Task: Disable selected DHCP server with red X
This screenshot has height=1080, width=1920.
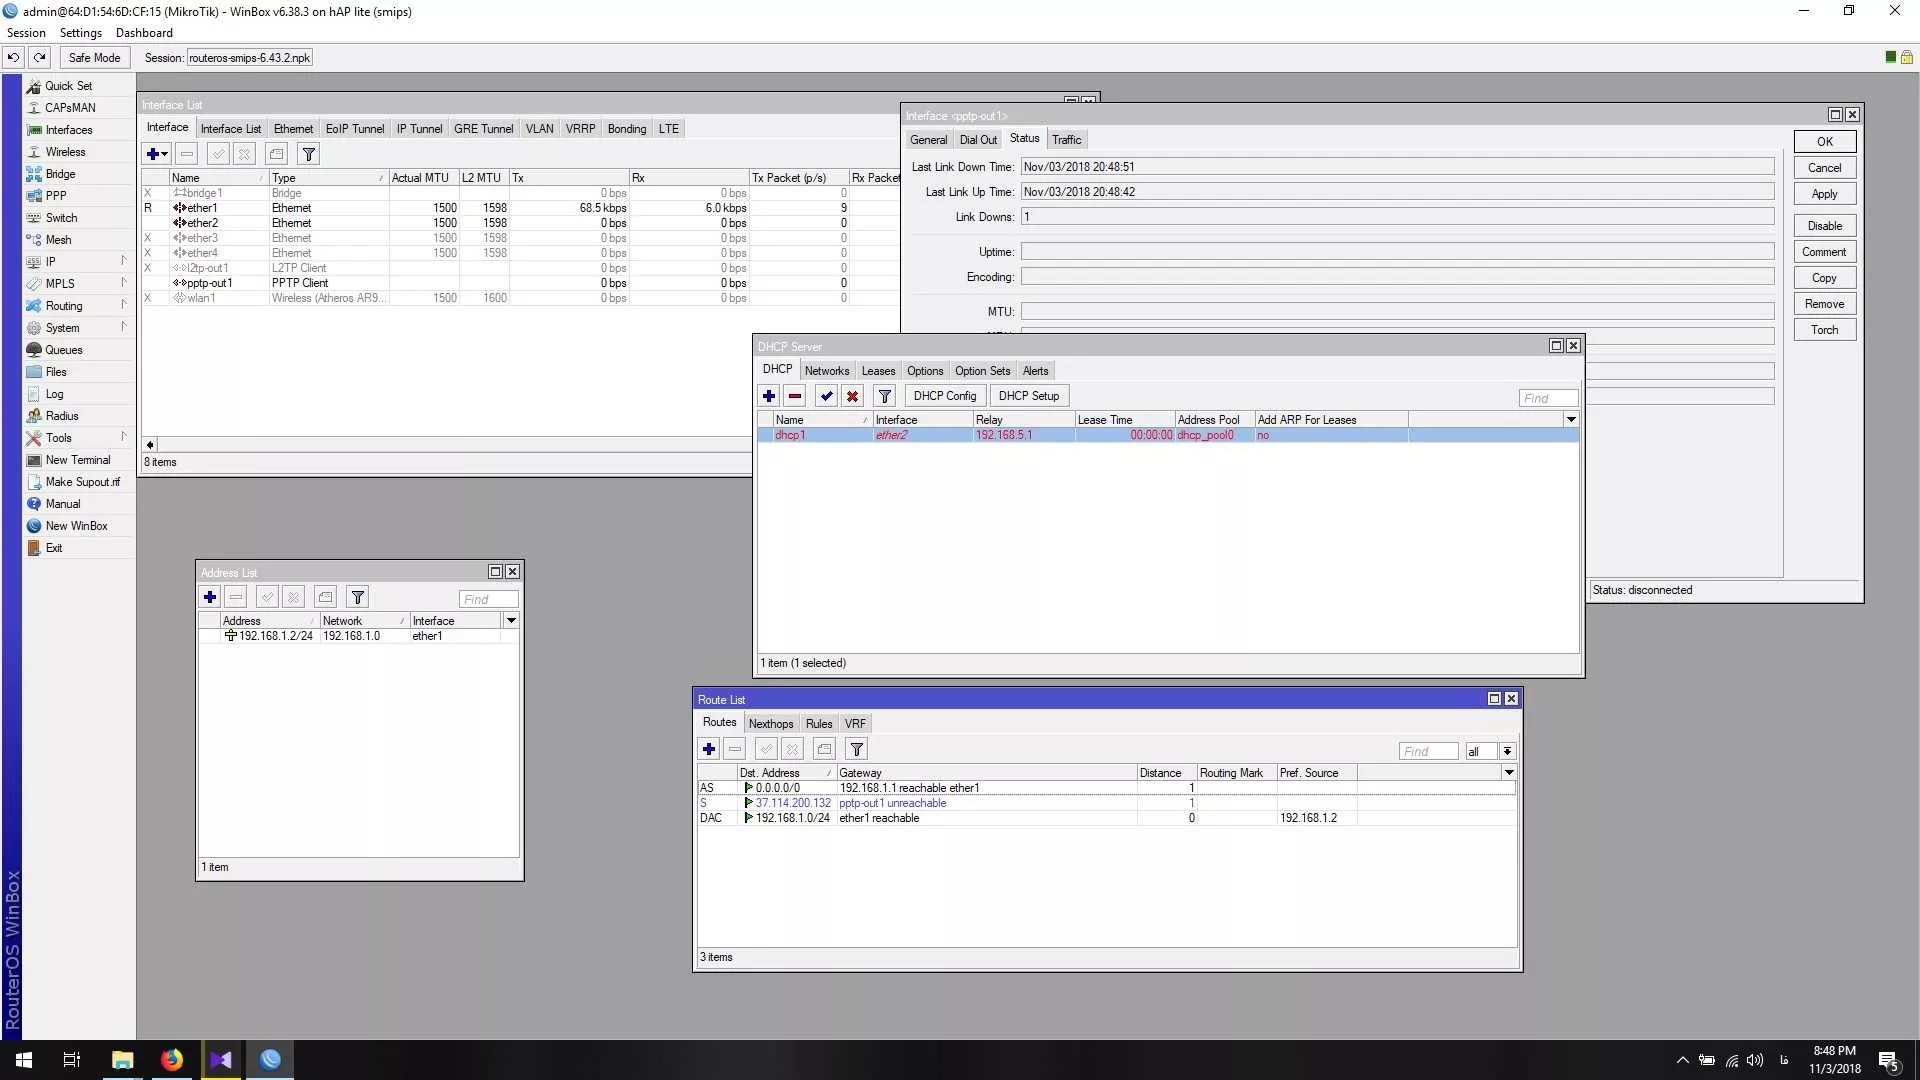Action: (x=853, y=396)
